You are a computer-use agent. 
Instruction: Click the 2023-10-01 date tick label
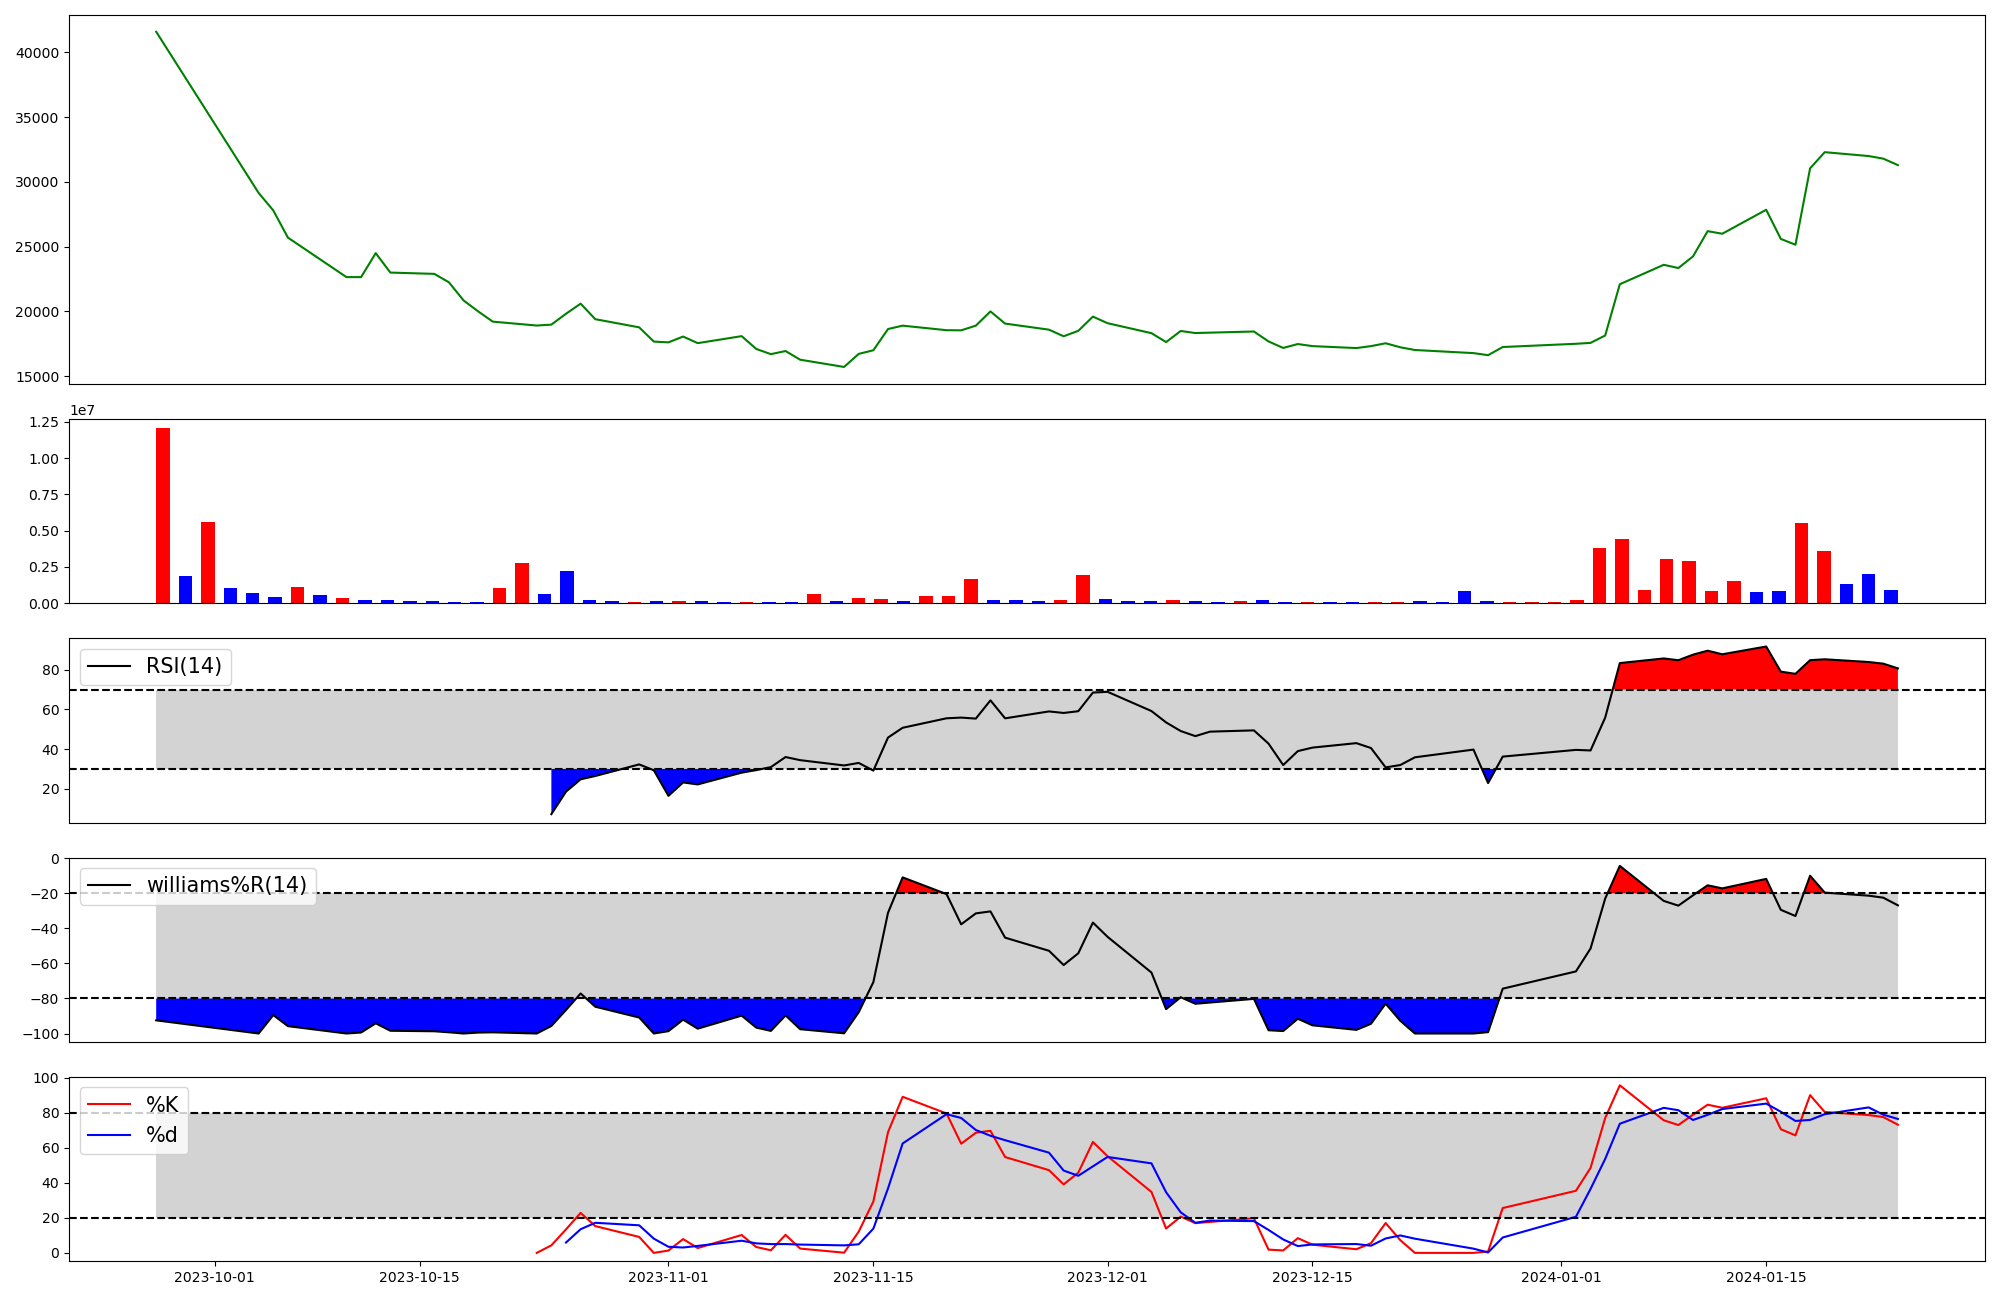214,1277
